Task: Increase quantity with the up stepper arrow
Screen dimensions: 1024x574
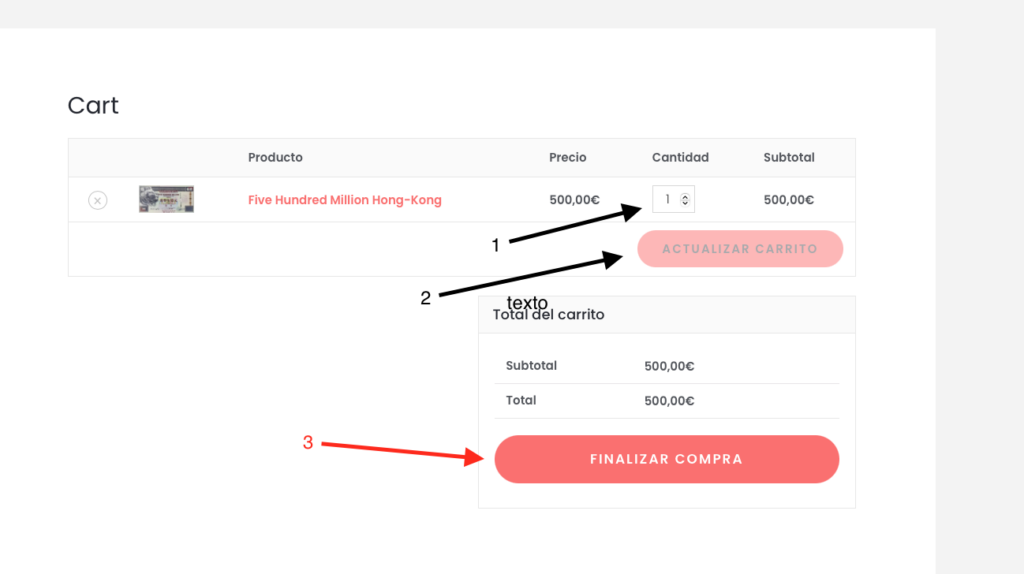Action: pyautogui.click(x=685, y=196)
